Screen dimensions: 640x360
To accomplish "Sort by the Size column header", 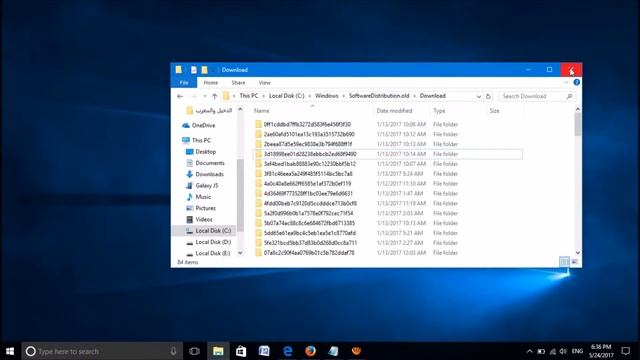I will click(x=494, y=111).
